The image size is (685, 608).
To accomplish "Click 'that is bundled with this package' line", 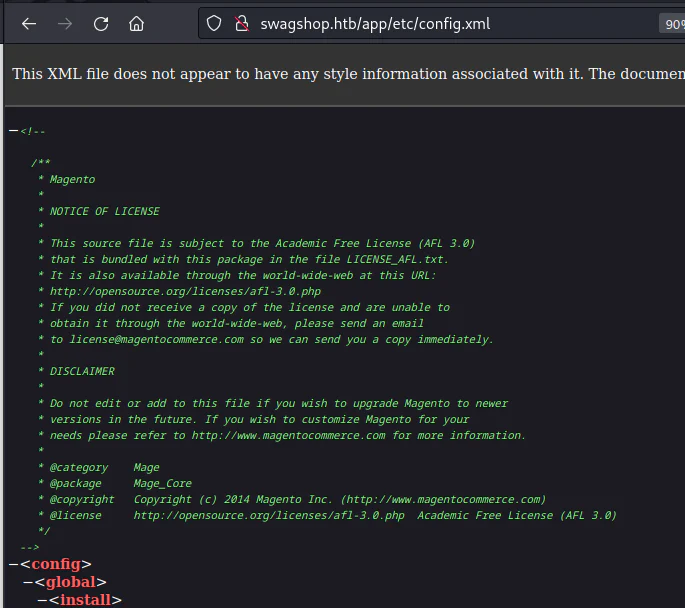I will pos(243,259).
